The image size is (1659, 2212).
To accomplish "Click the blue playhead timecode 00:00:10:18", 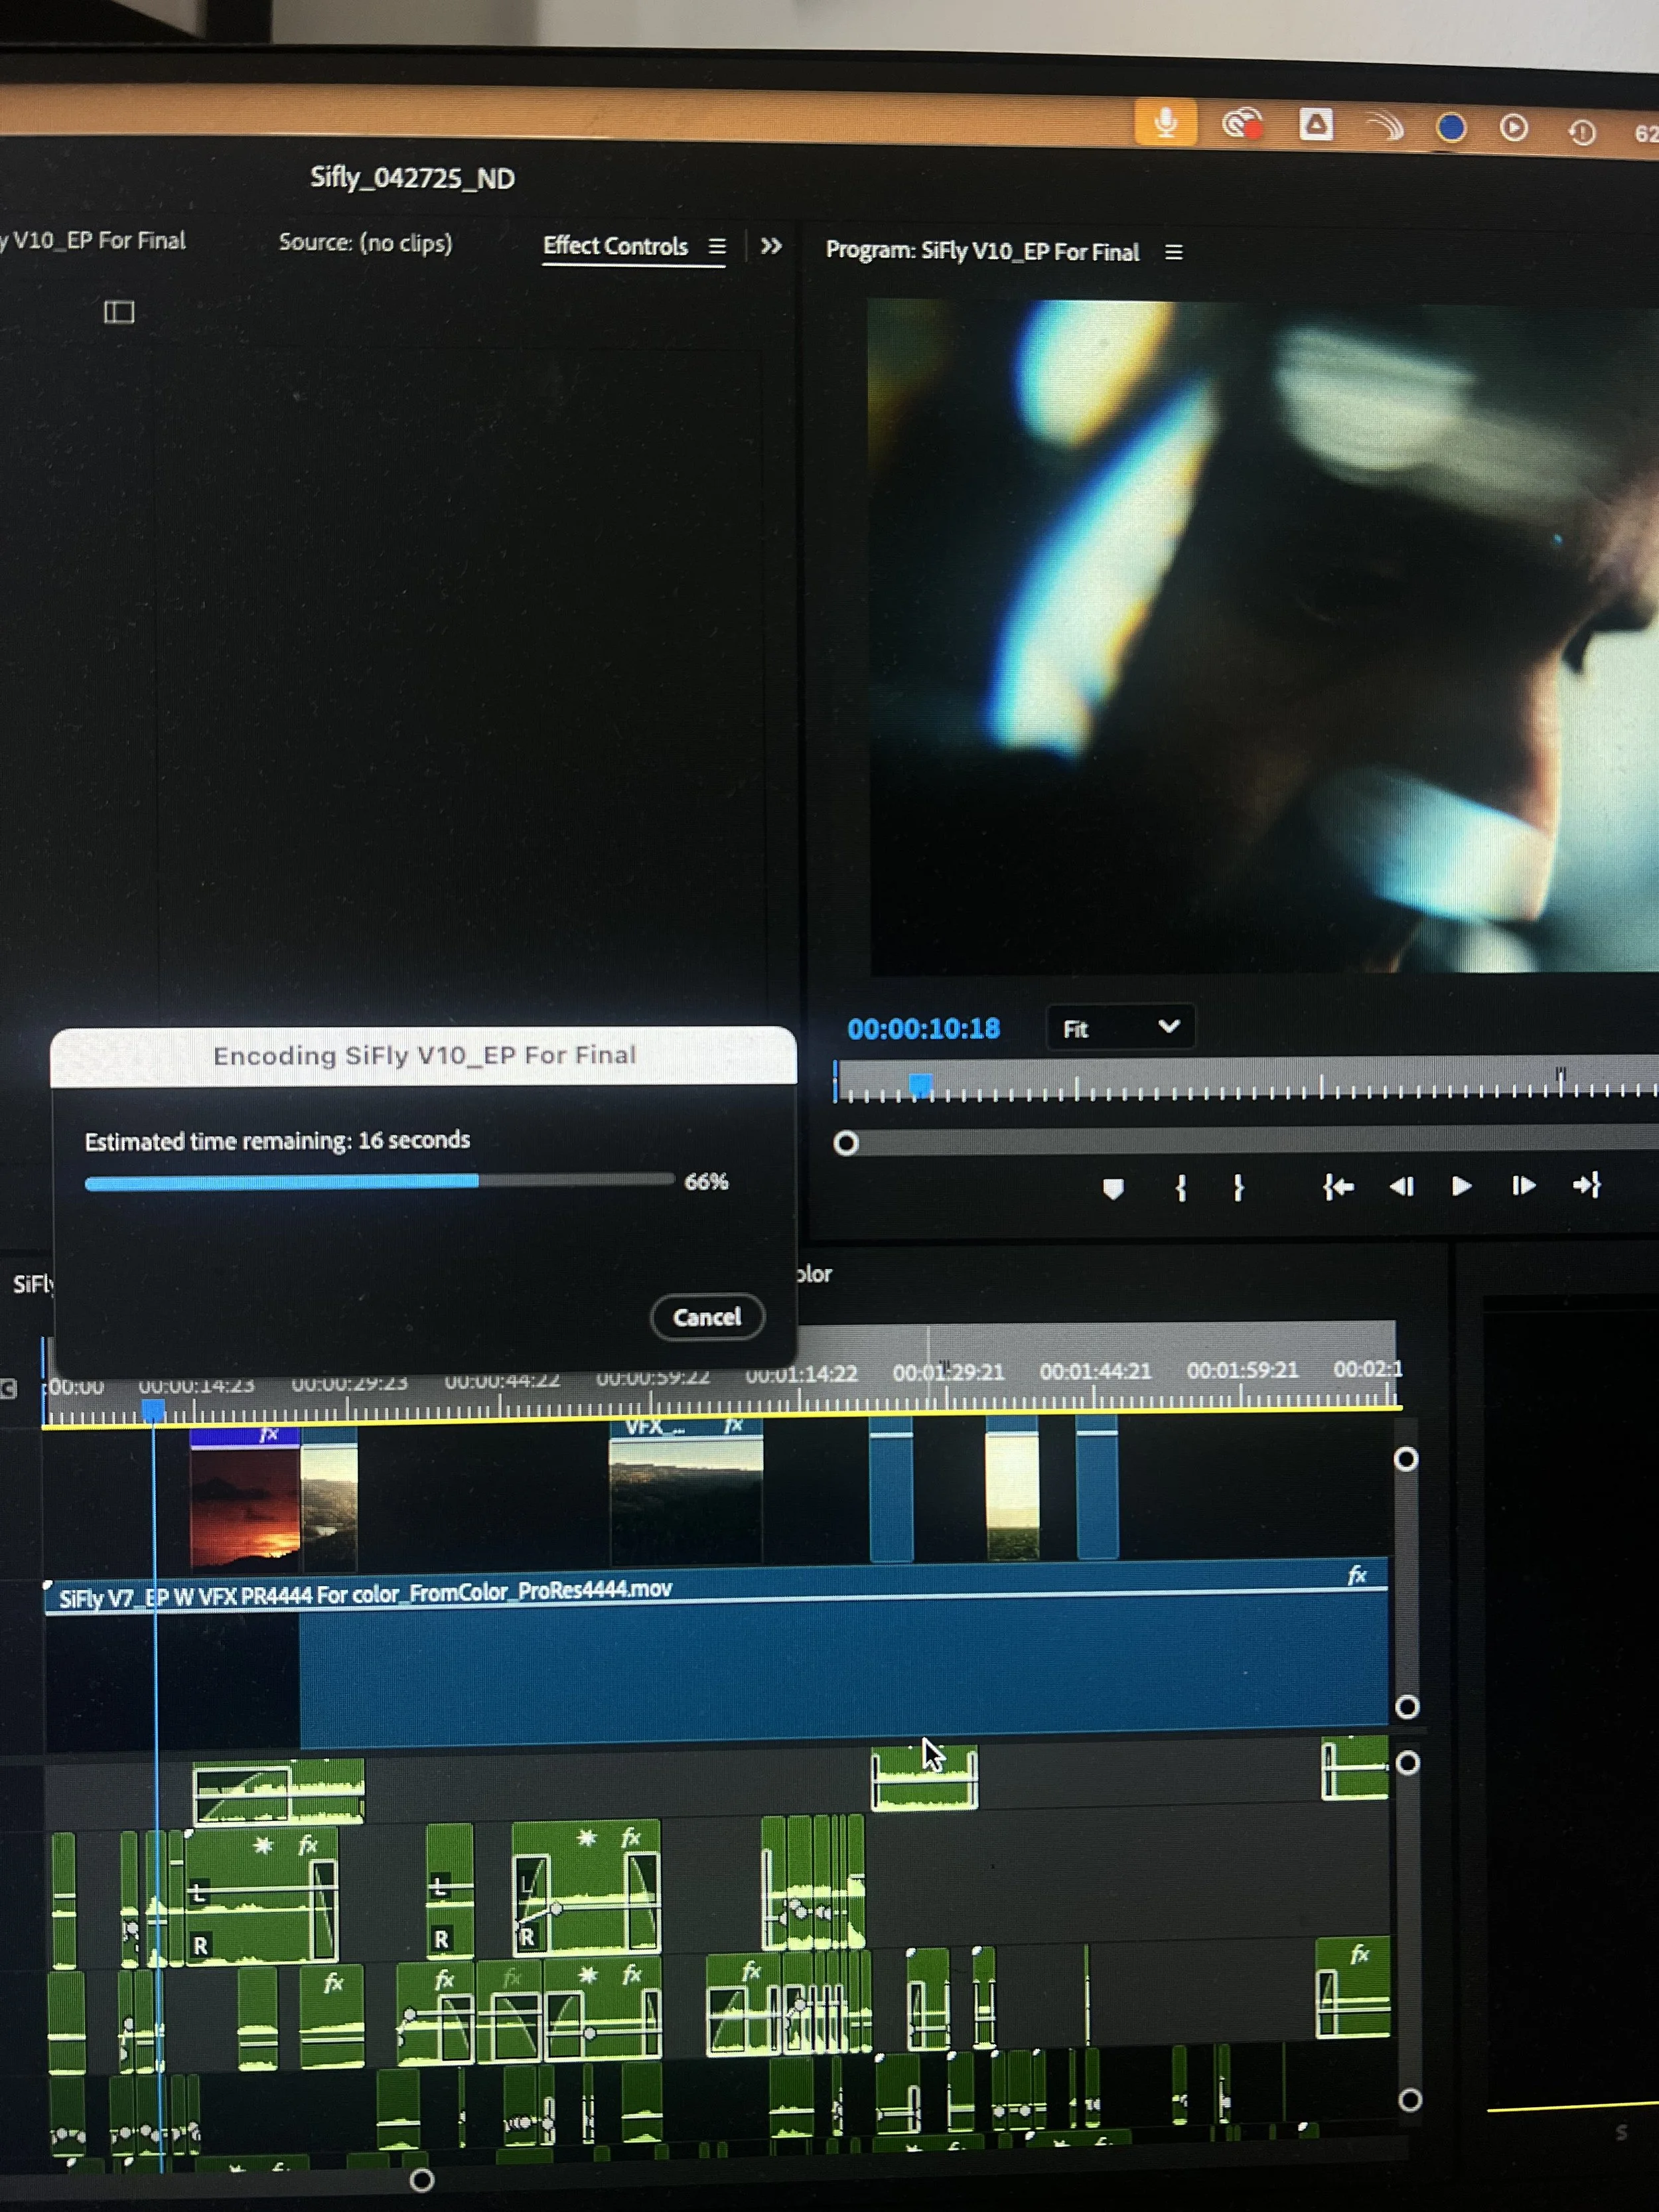I will click(923, 1029).
